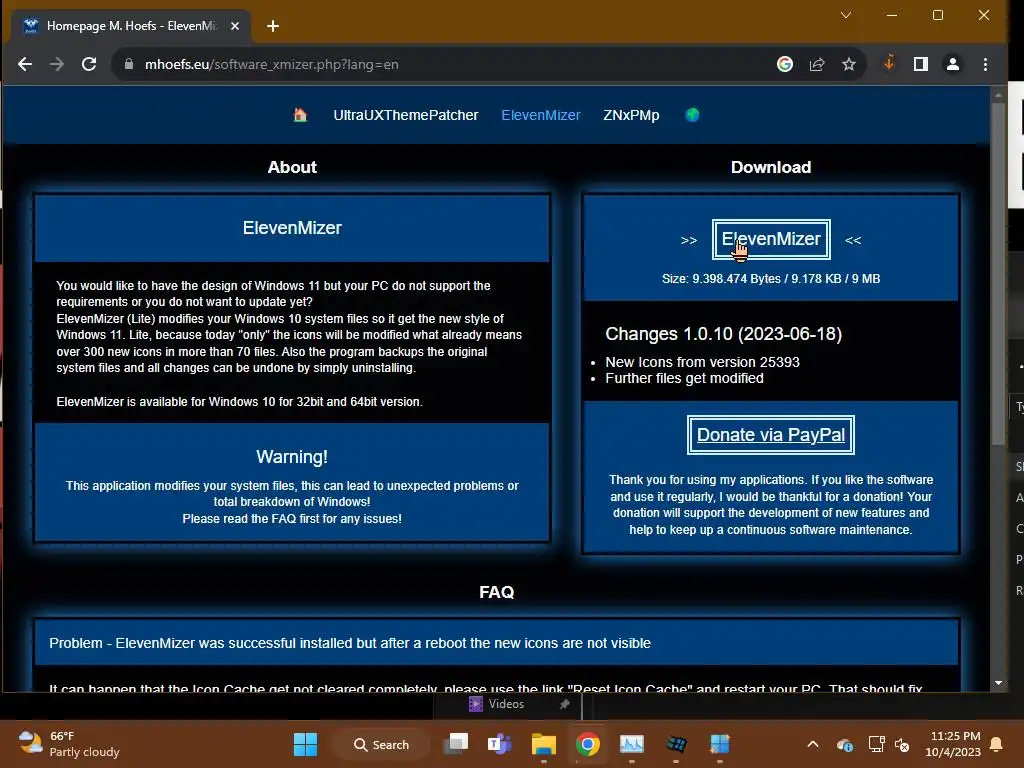The width and height of the screenshot is (1024, 768).
Task: Click the ElevenMizer heading in About panel
Action: (292, 228)
